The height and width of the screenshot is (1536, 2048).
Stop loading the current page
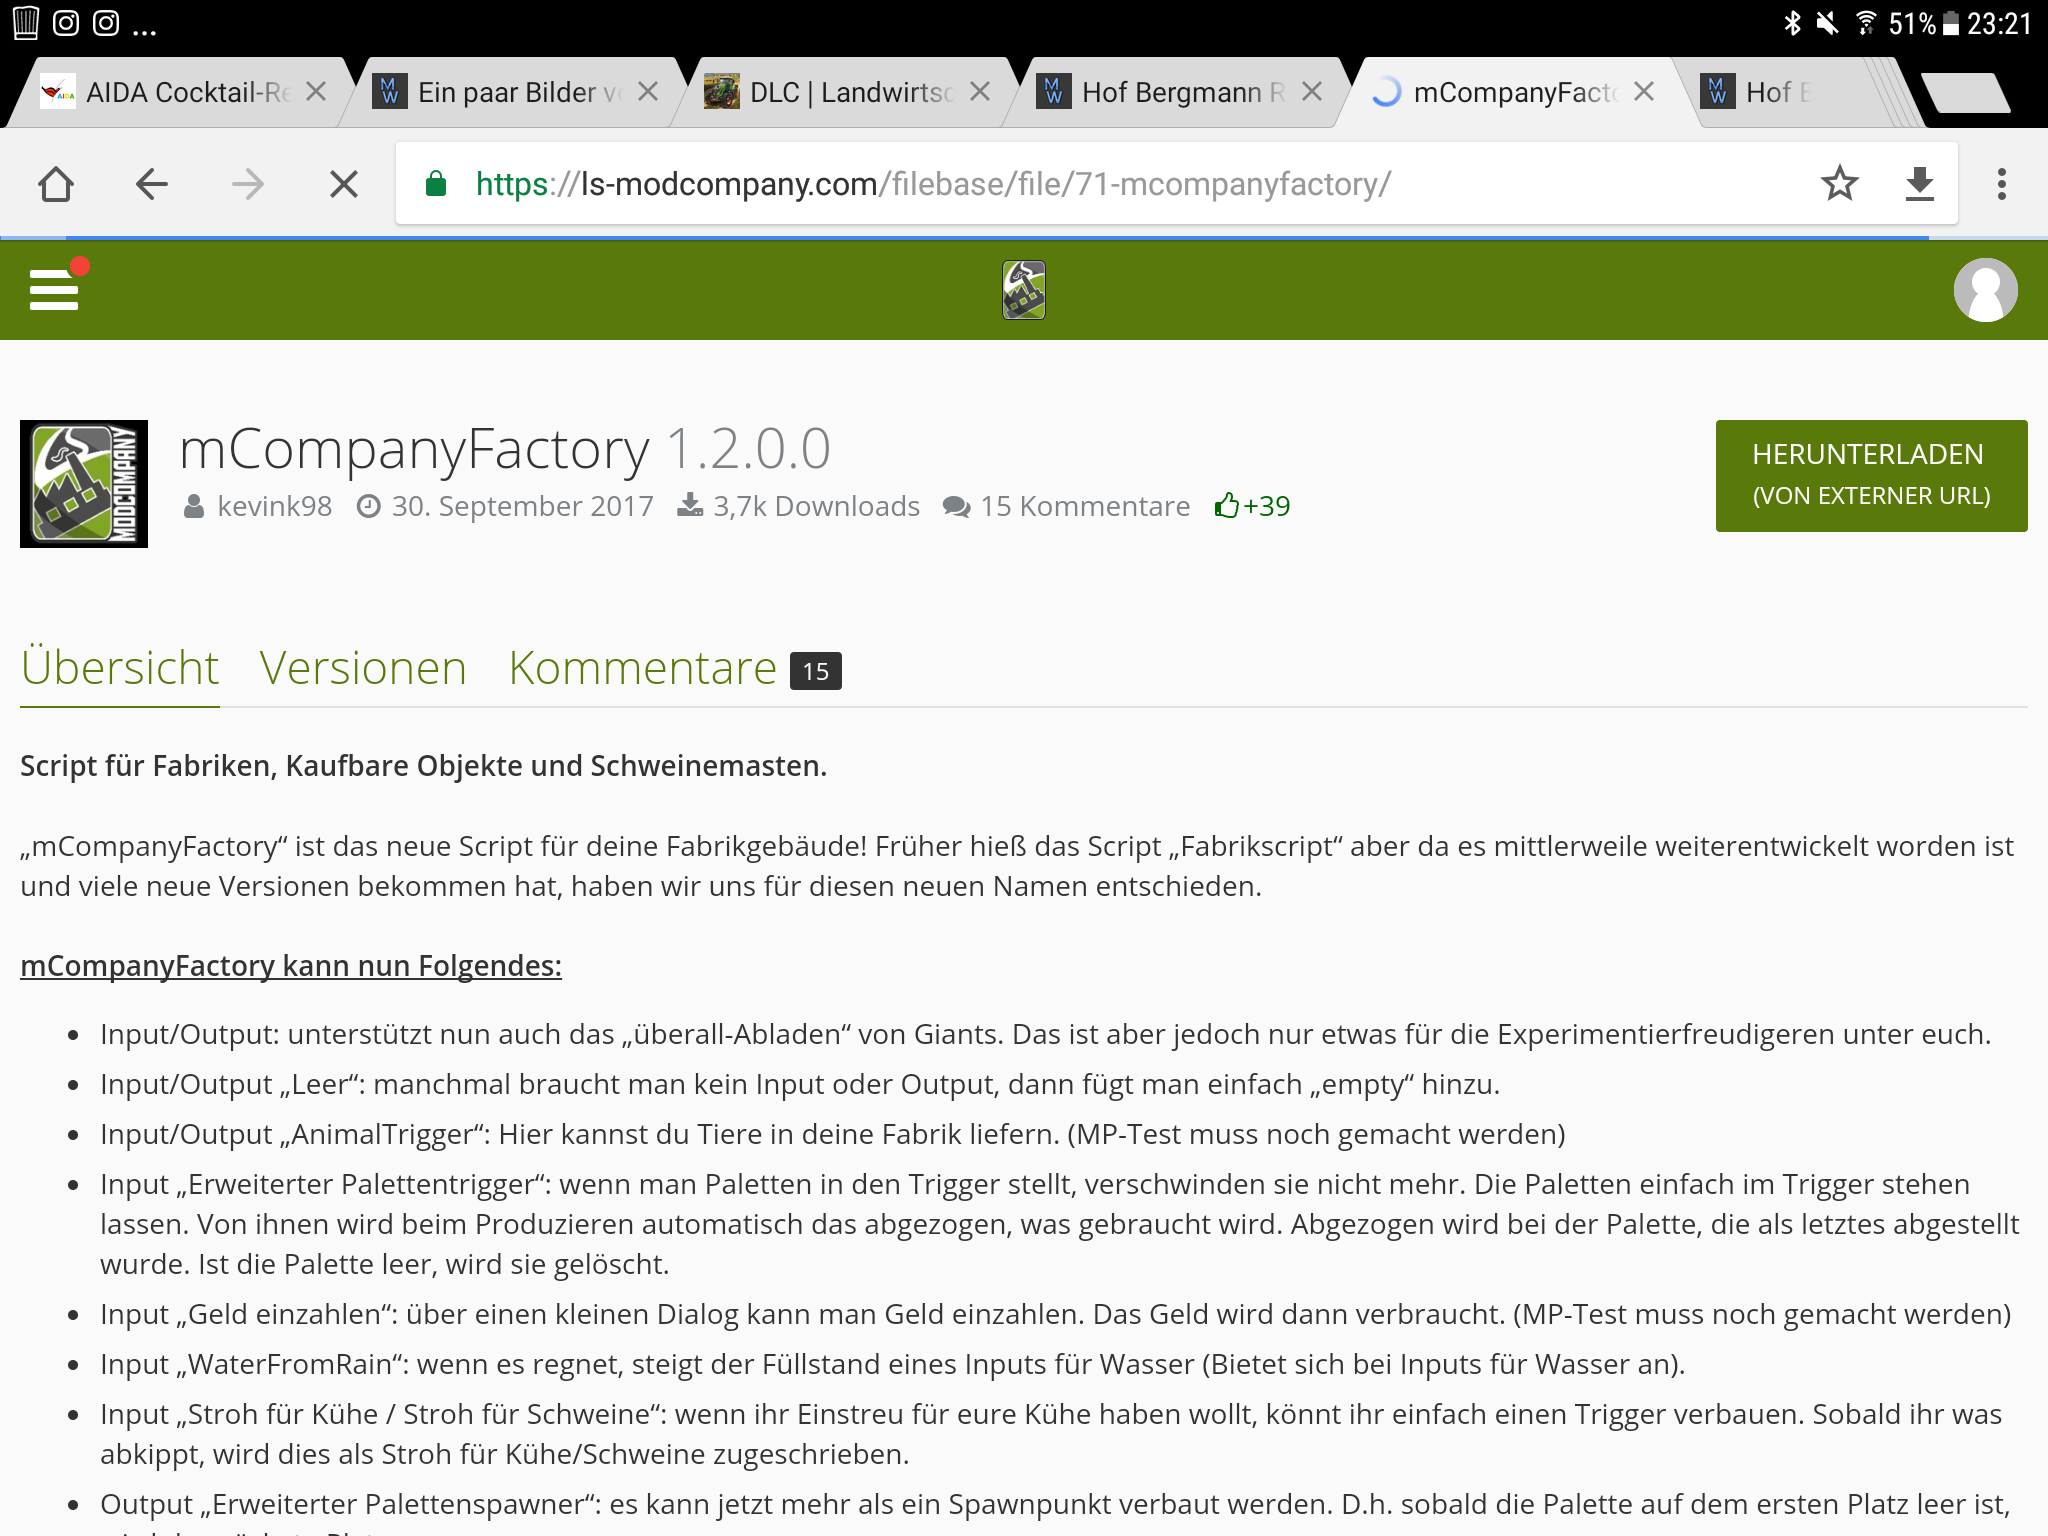tap(344, 184)
